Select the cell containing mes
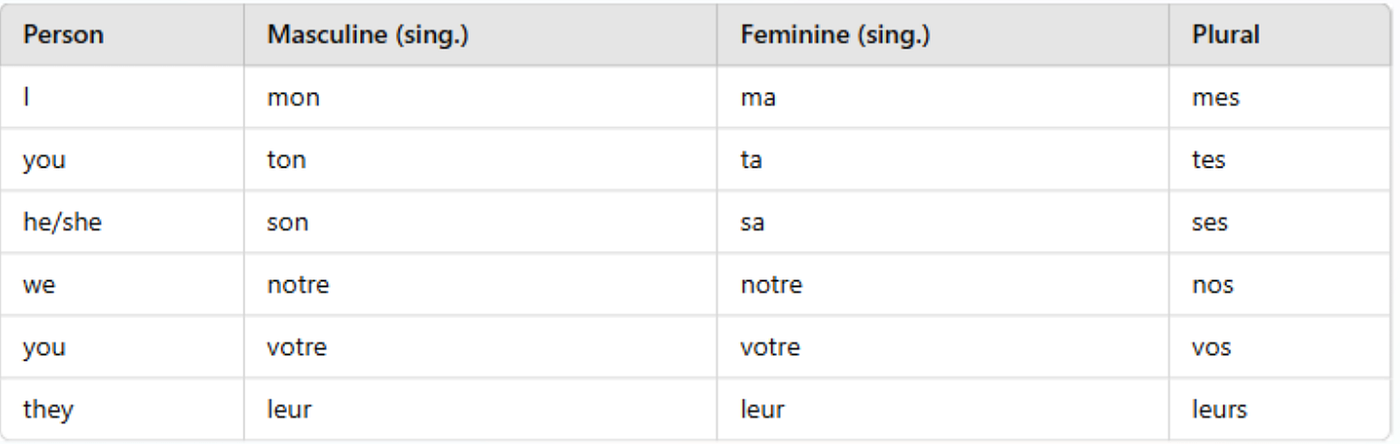Image resolution: width=1400 pixels, height=444 pixels. point(1280,97)
